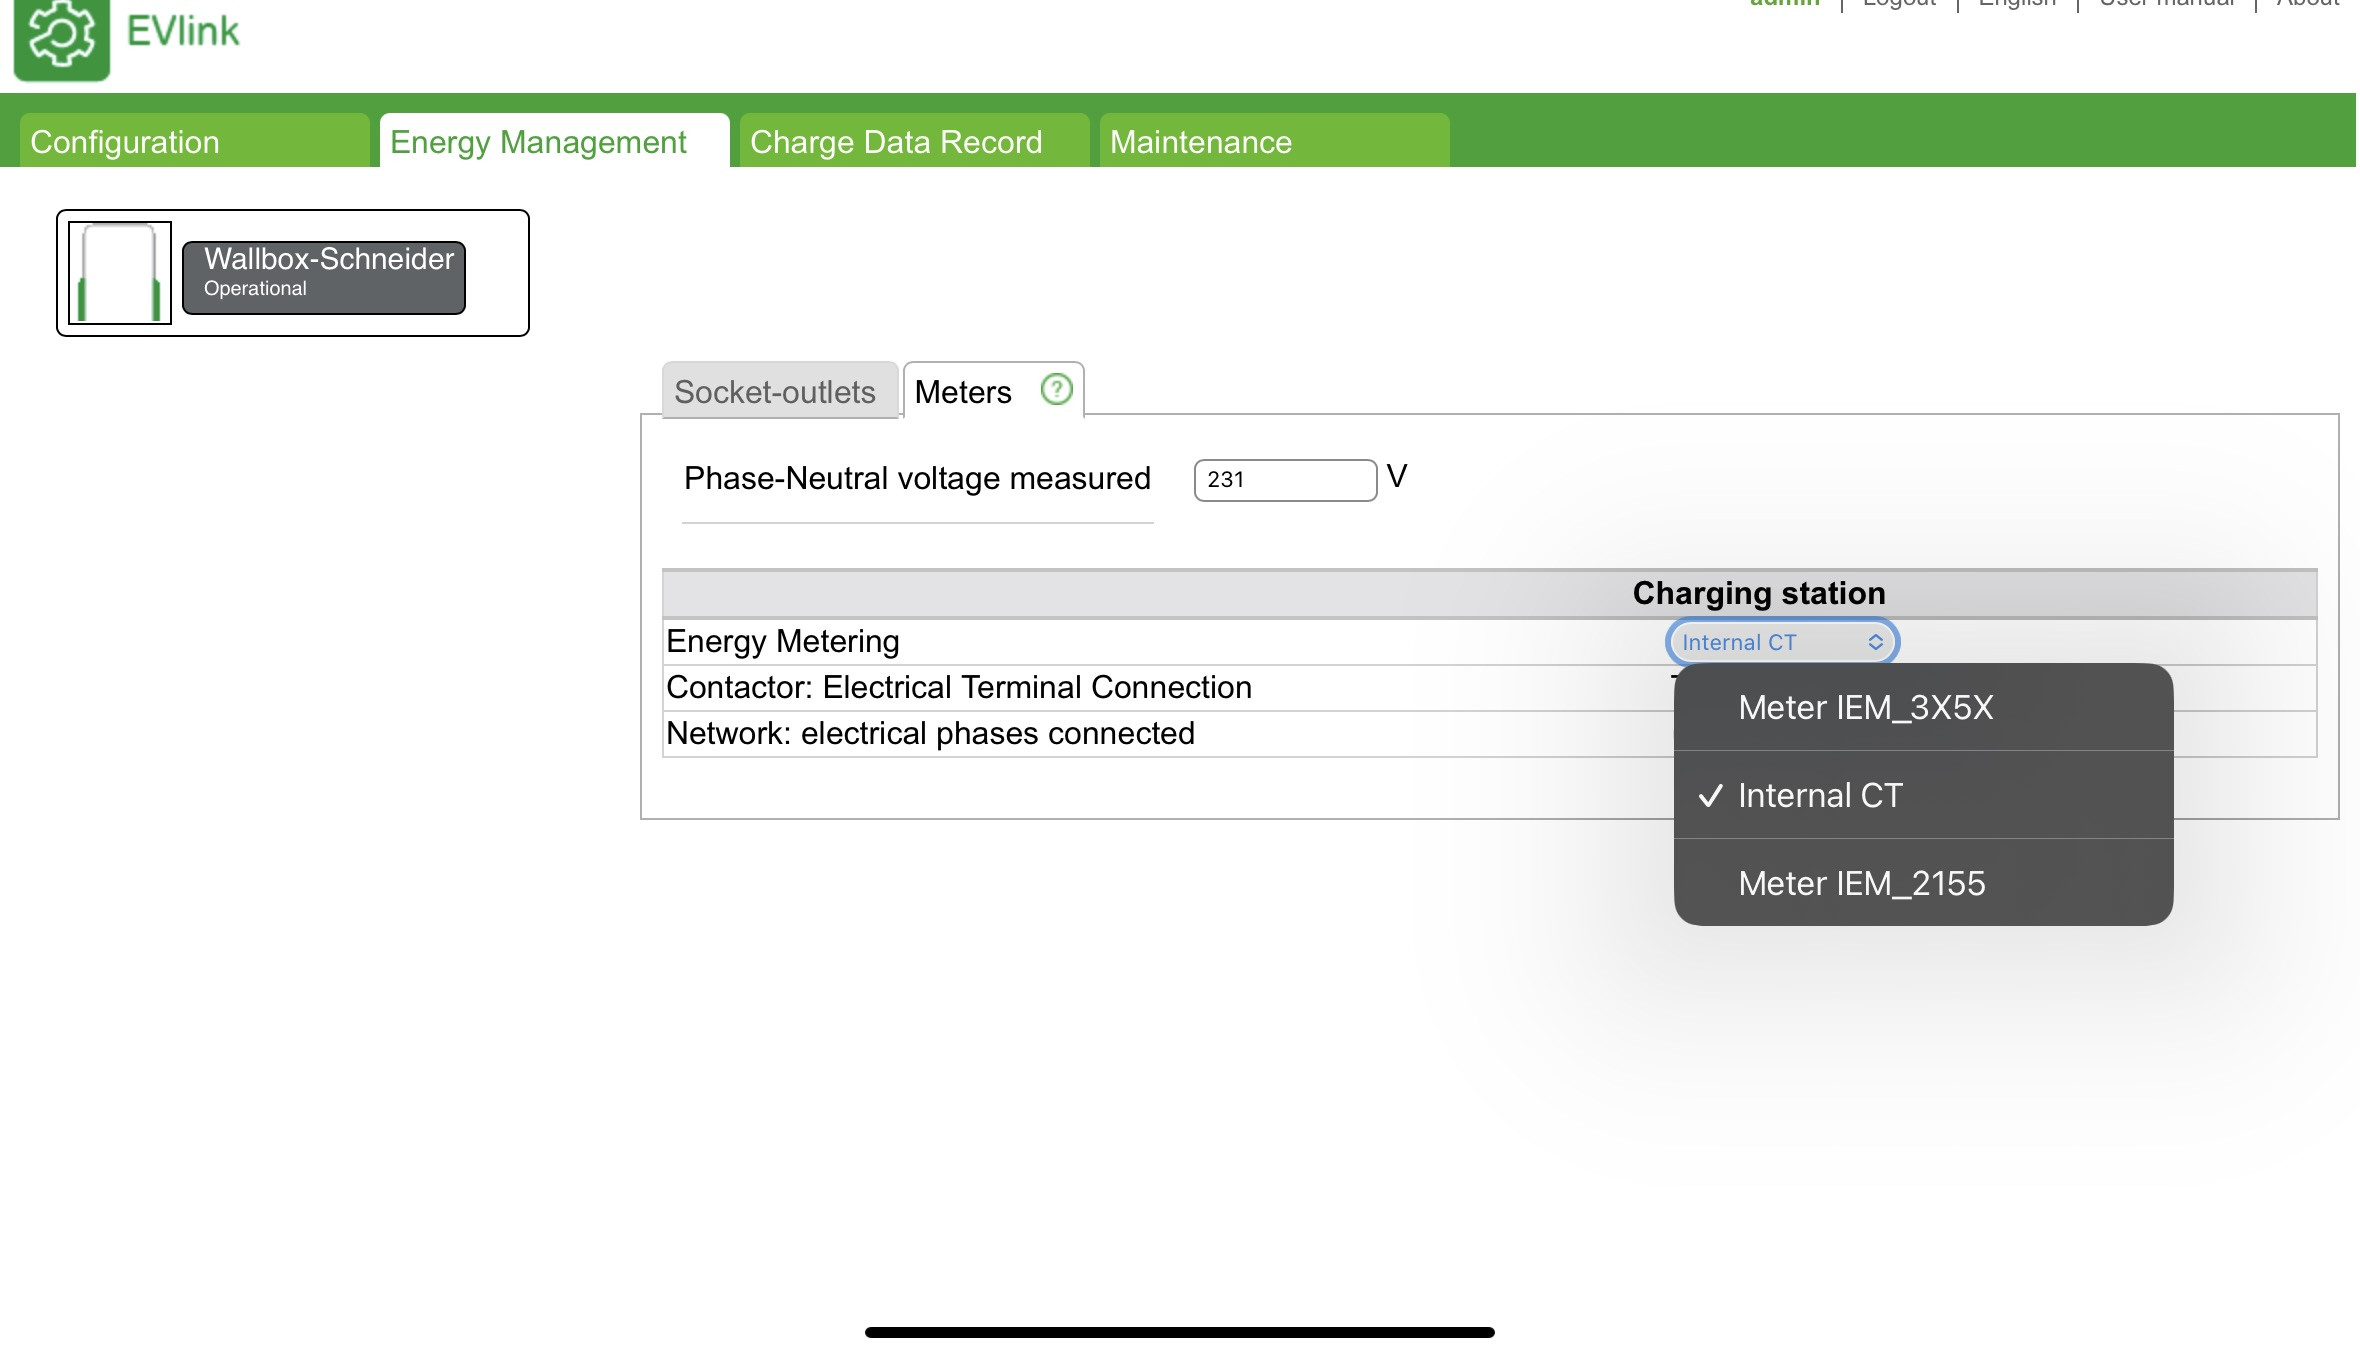Viewport: 2360px width, 1353px height.
Task: Open the User manual link
Action: (x=2166, y=4)
